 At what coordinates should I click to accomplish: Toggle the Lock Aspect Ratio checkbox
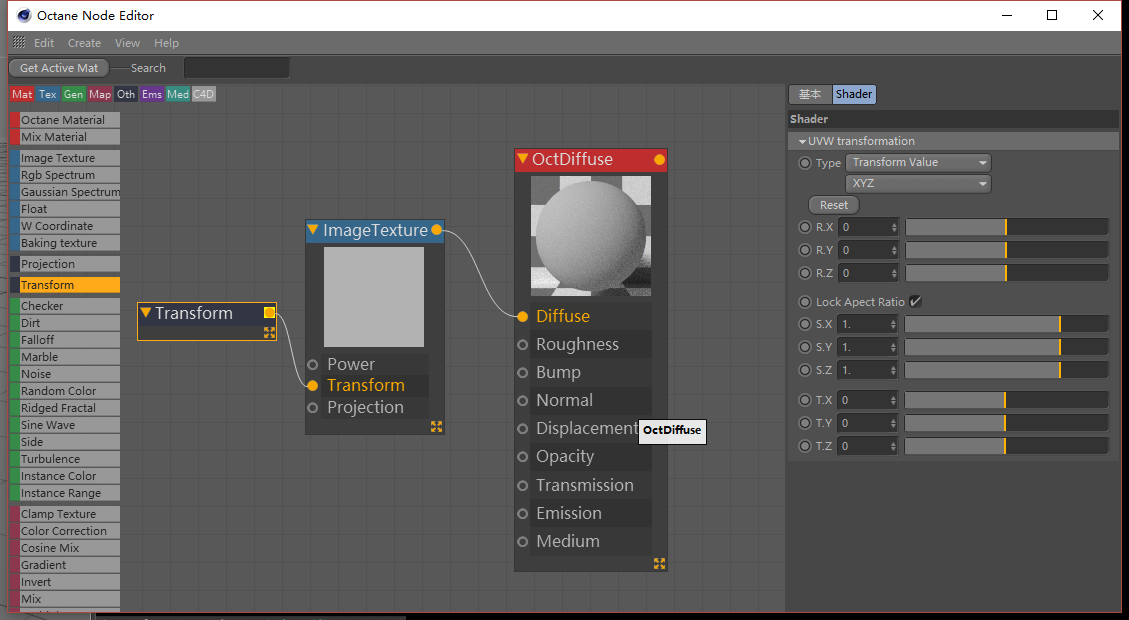pos(915,302)
